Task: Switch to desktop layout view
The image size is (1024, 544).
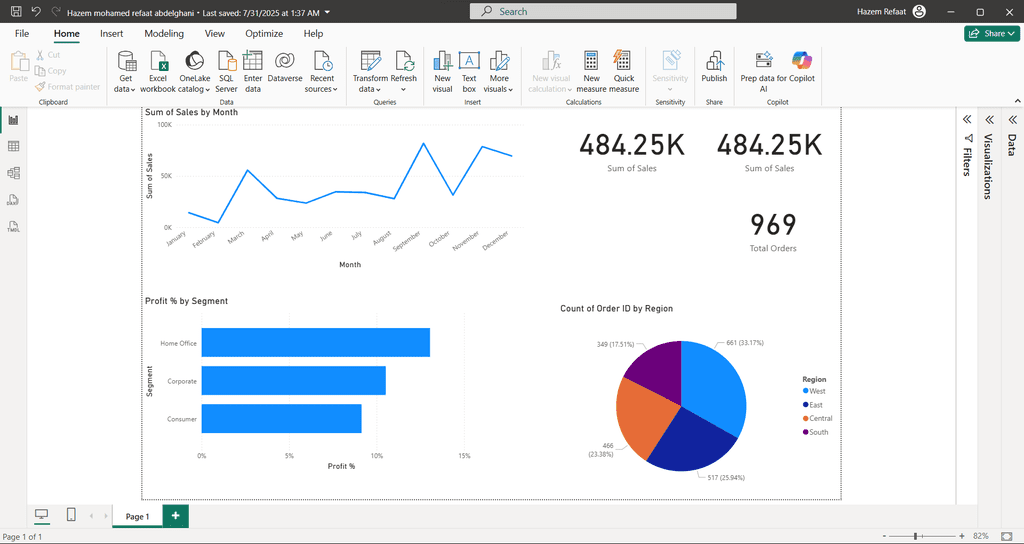Action: coord(42,515)
